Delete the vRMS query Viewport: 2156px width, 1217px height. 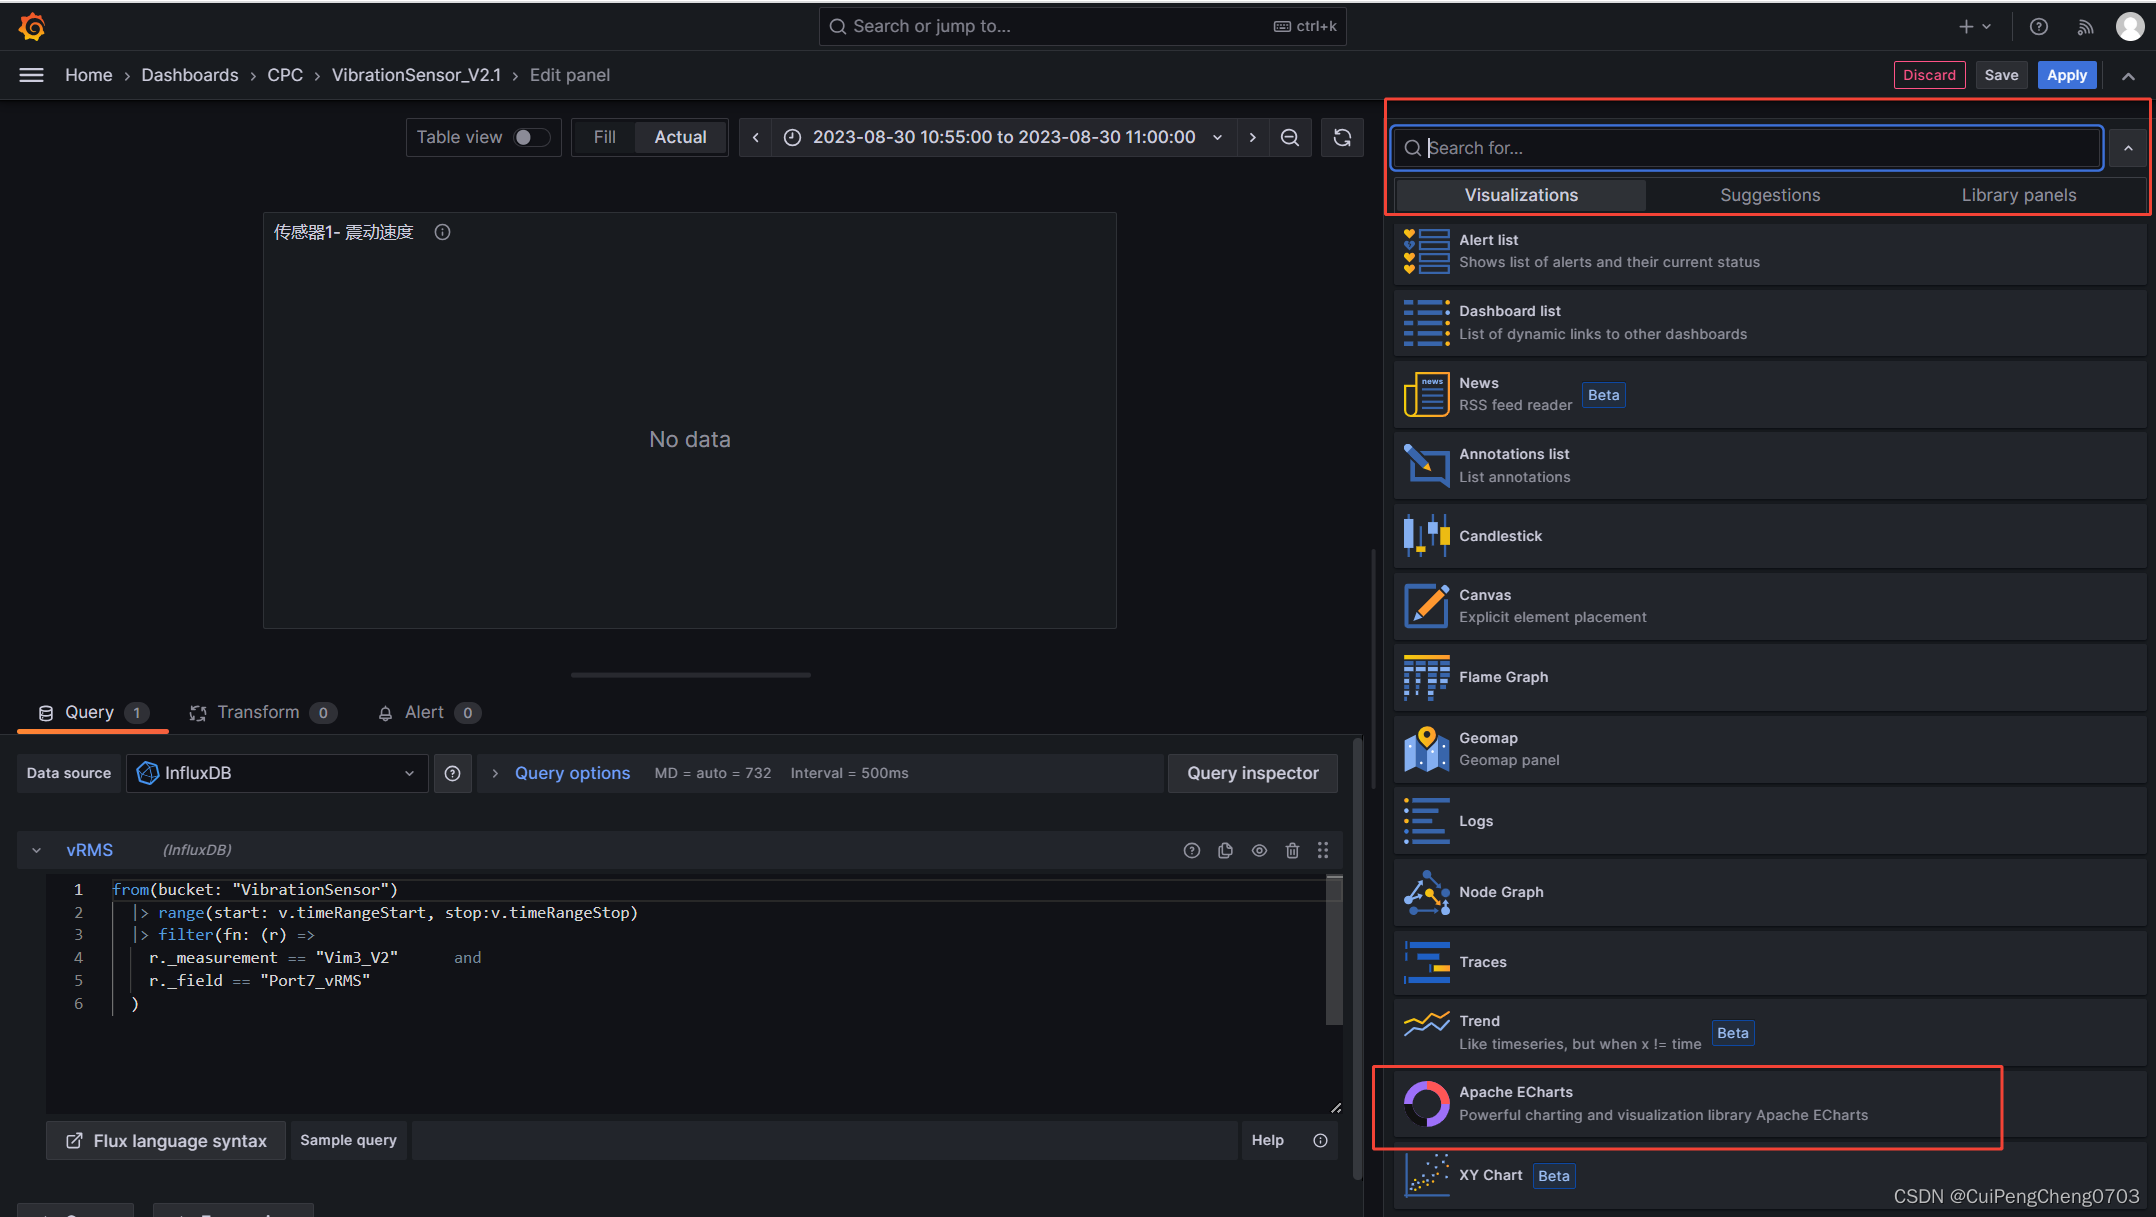point(1292,850)
